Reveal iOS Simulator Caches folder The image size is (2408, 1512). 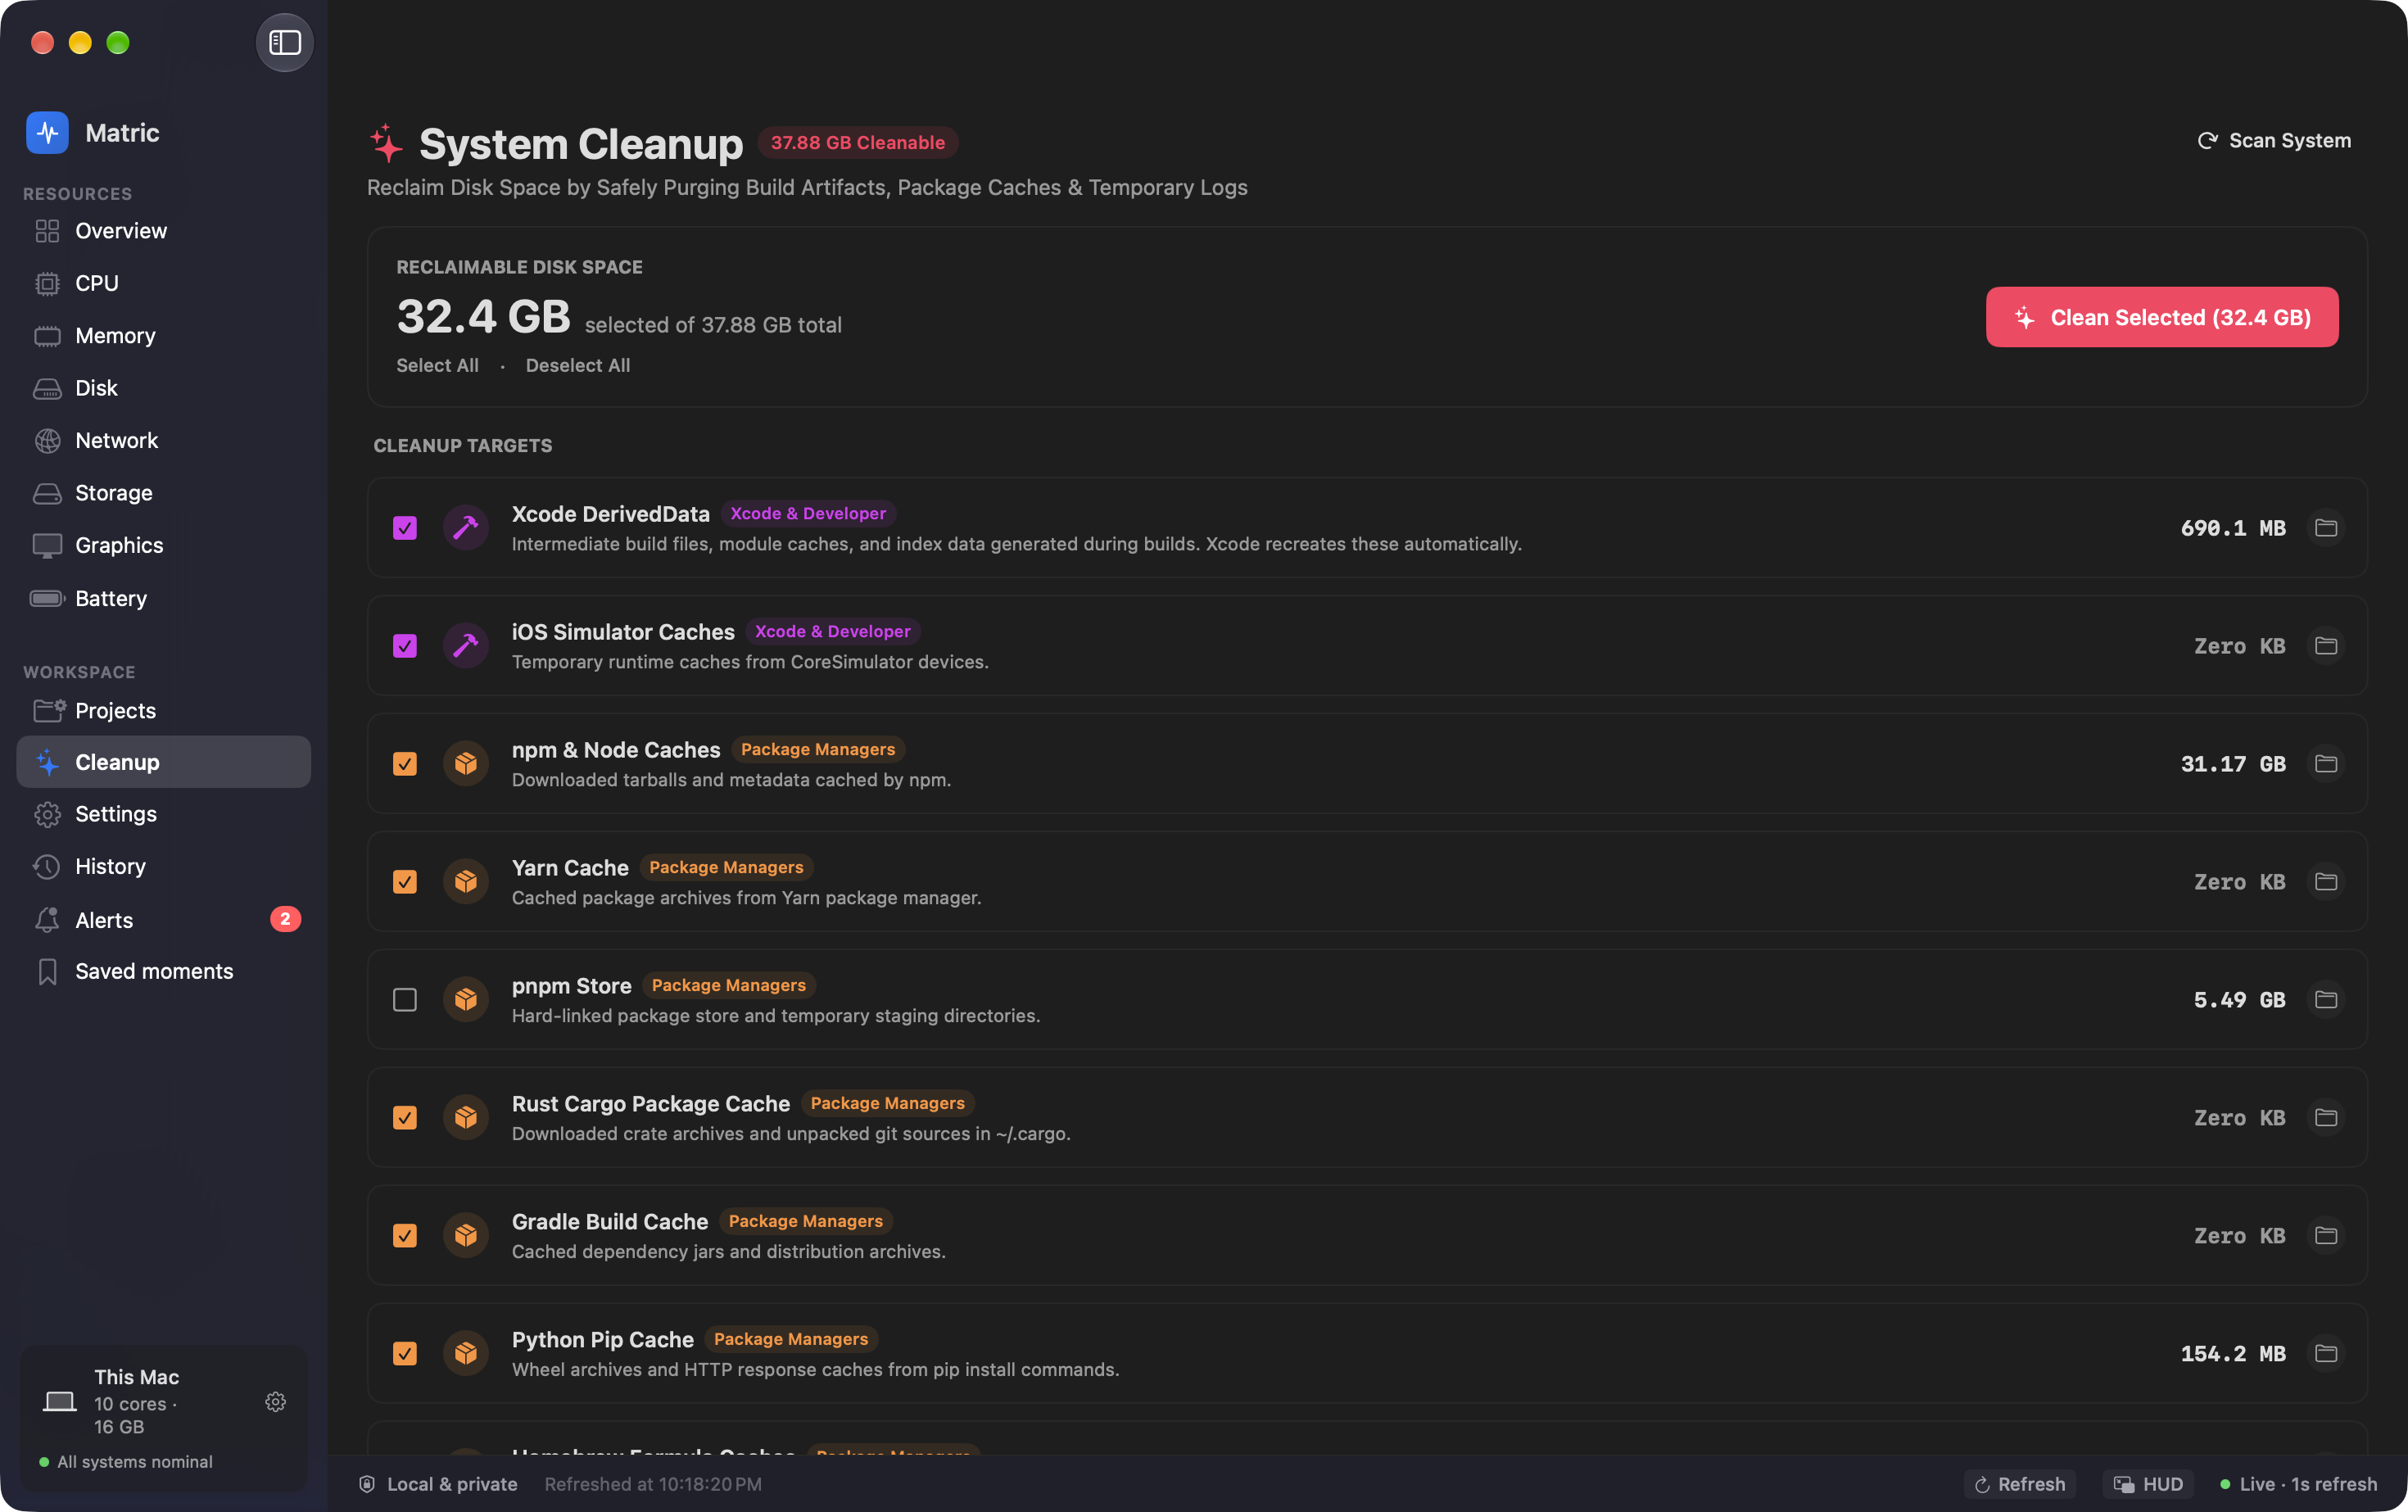[x=2326, y=646]
